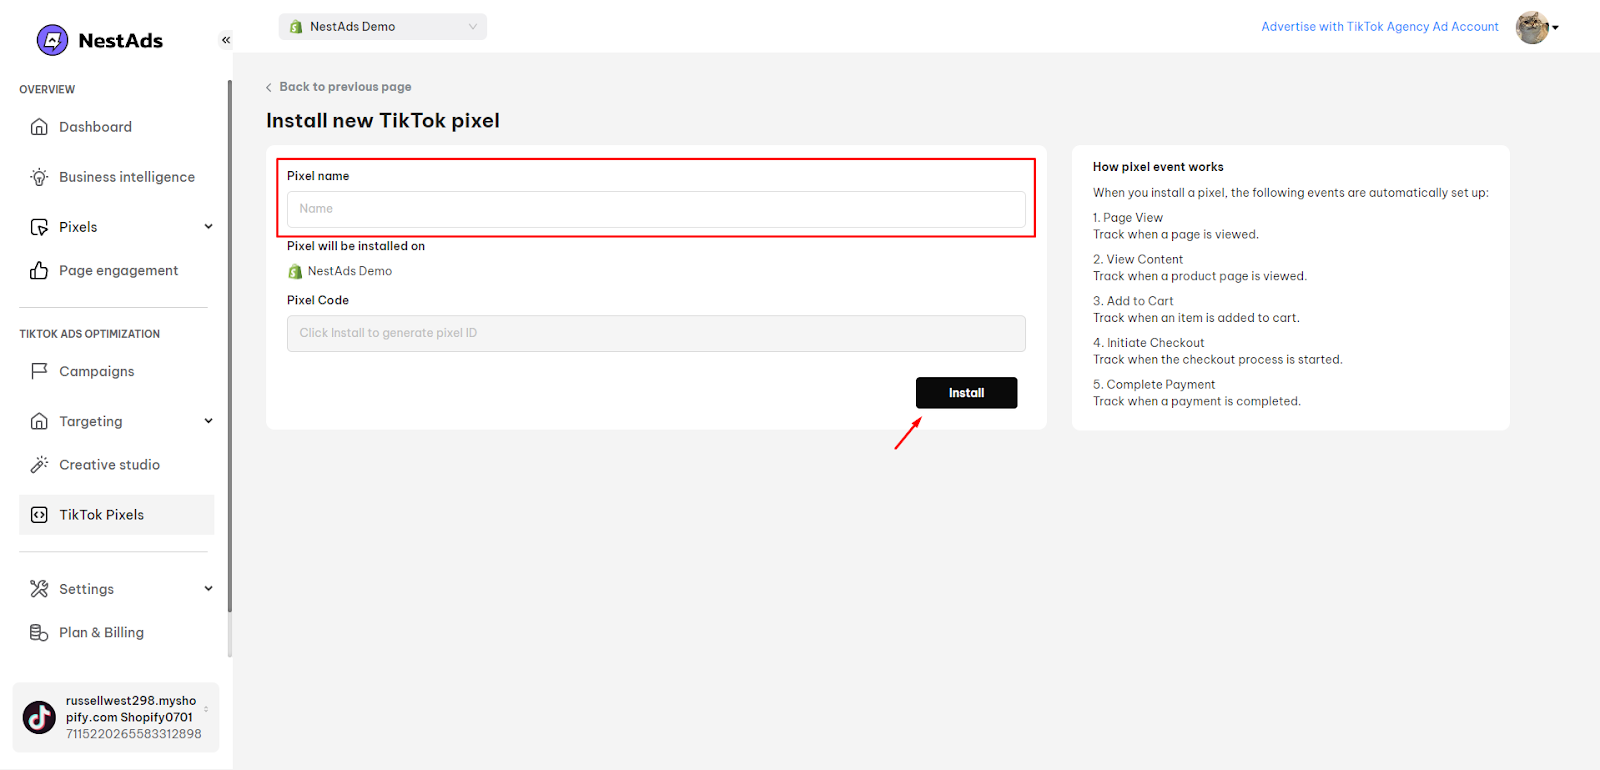Click the NestAds logo icon
Viewport: 1600px width, 770px height.
click(x=52, y=40)
